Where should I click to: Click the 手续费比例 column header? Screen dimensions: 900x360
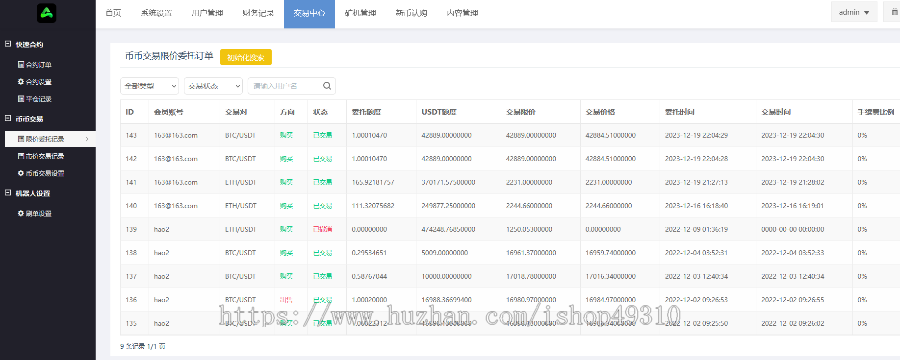pos(875,111)
